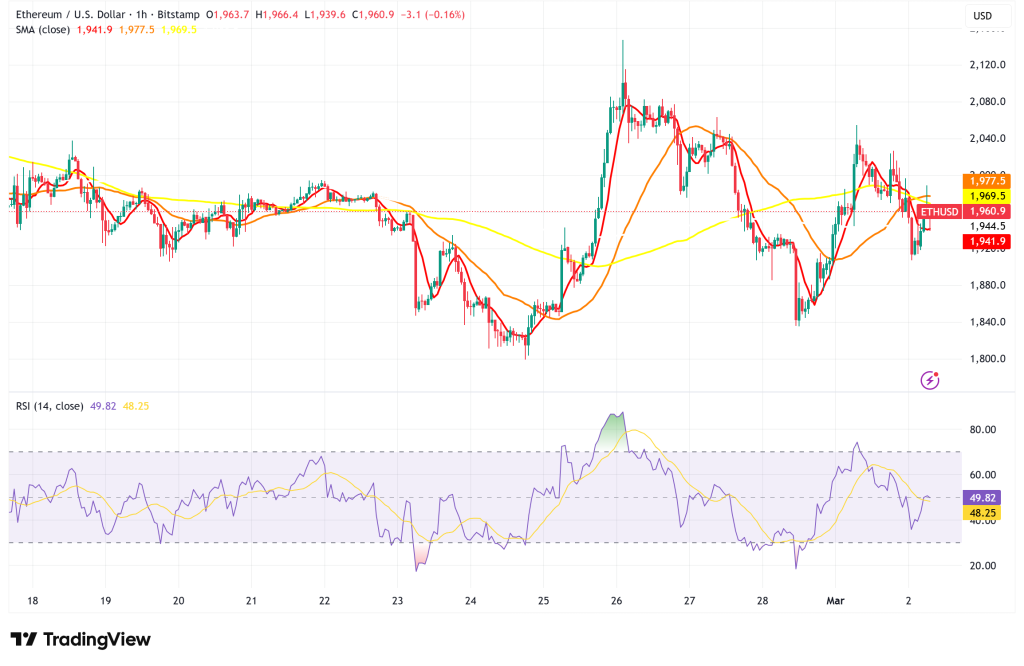Click the TradingView text link
This screenshot has width=1024, height=666.
point(95,637)
